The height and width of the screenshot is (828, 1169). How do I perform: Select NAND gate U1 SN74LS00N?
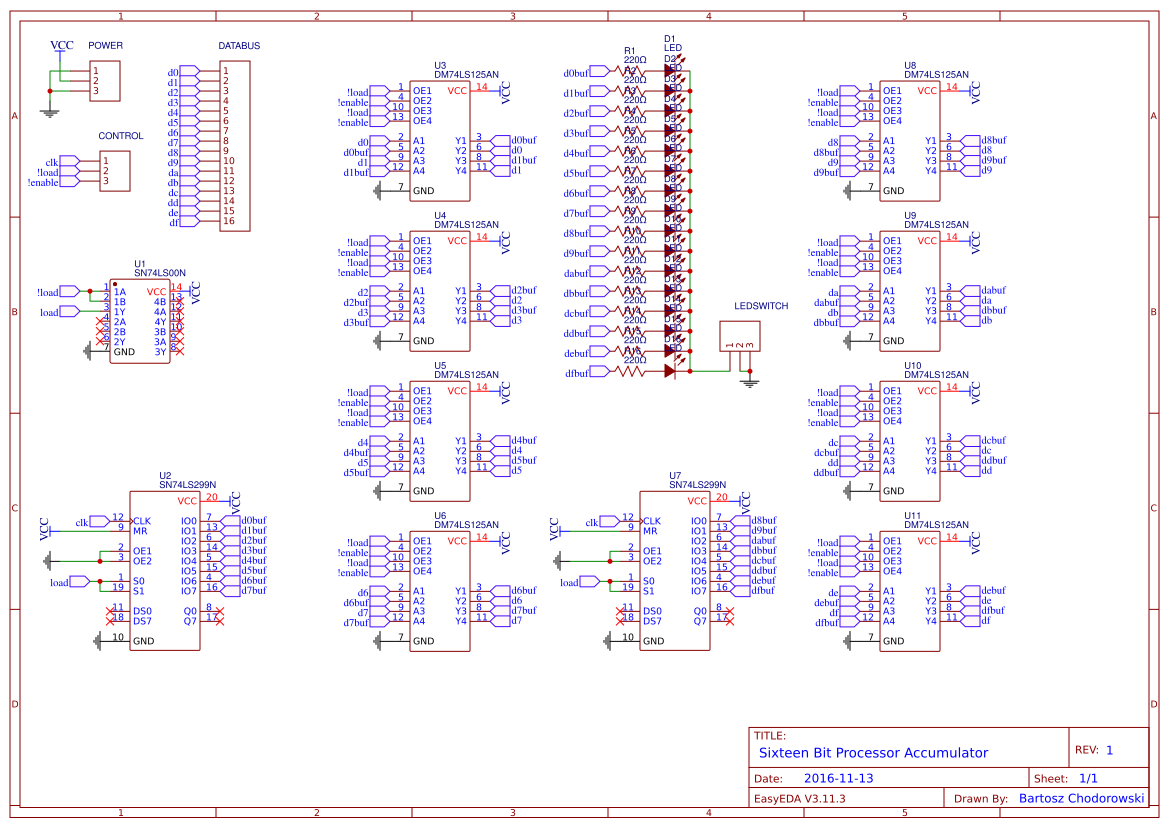pyautogui.click(x=138, y=320)
